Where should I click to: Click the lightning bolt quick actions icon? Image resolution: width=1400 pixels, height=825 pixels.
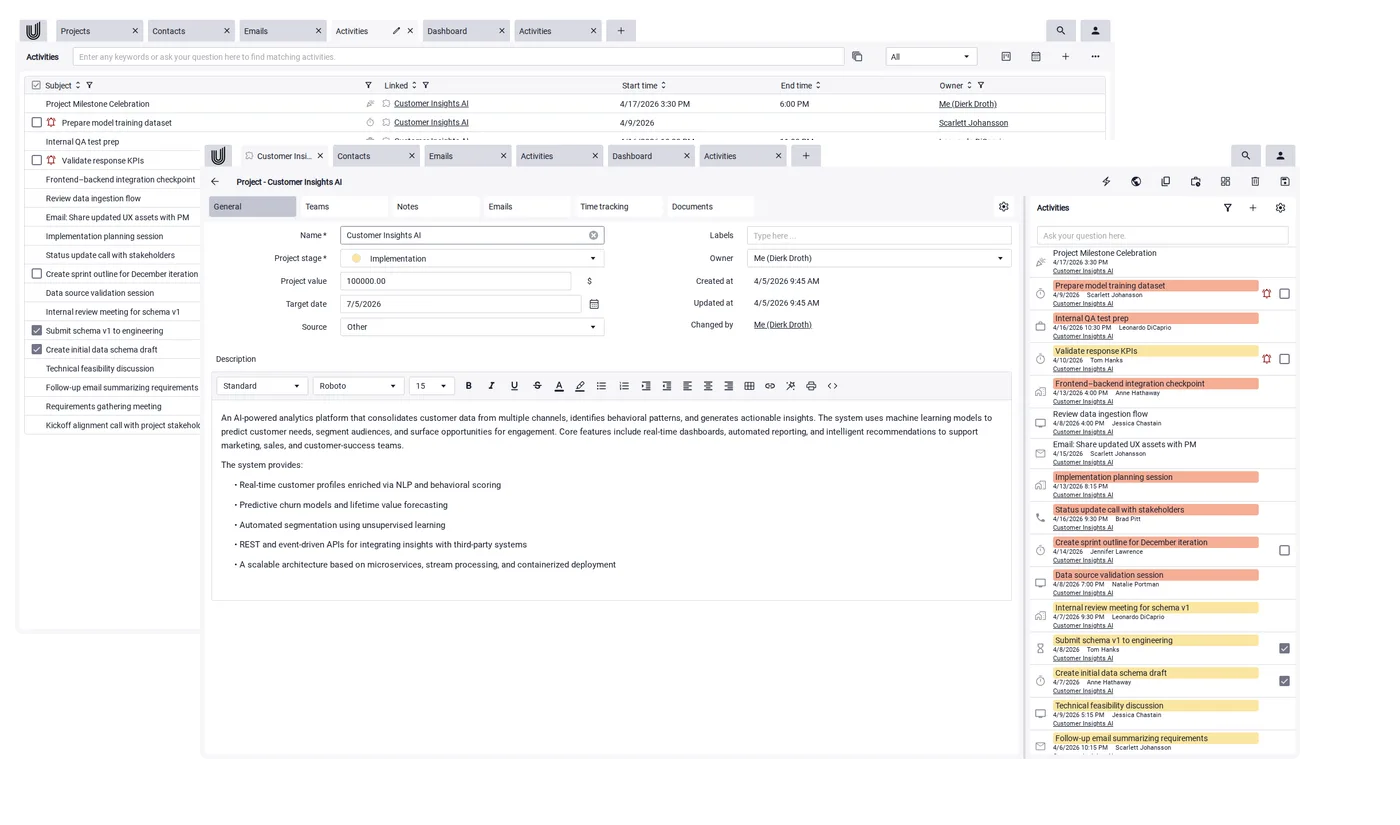click(x=1106, y=182)
